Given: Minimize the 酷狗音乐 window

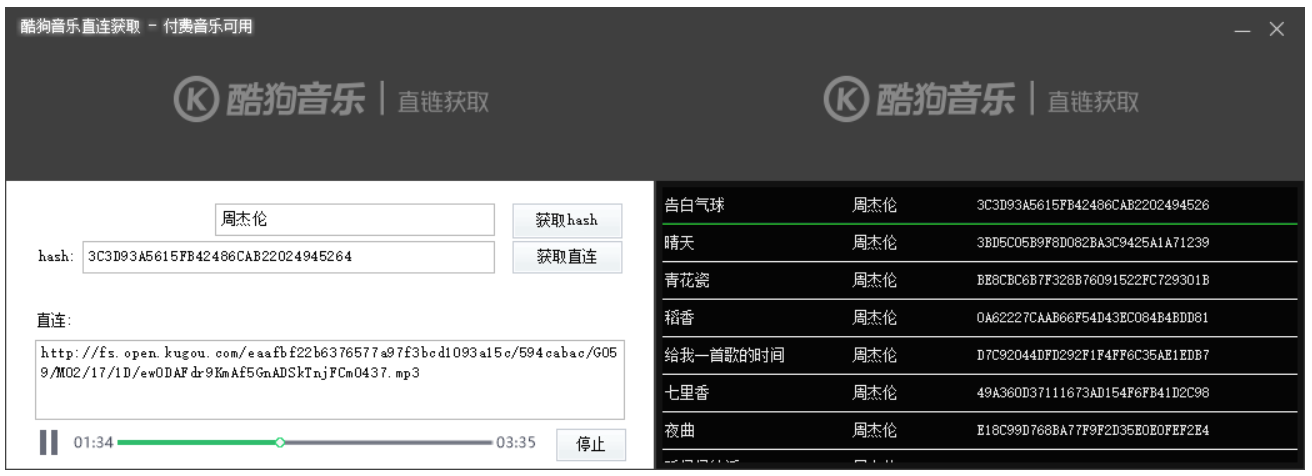Looking at the screenshot, I should click(x=1242, y=30).
